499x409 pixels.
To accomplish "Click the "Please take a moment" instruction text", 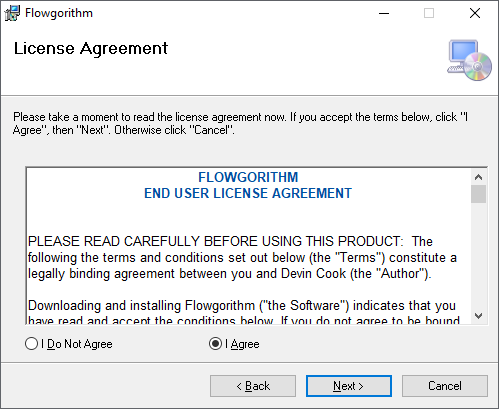I will (x=240, y=124).
